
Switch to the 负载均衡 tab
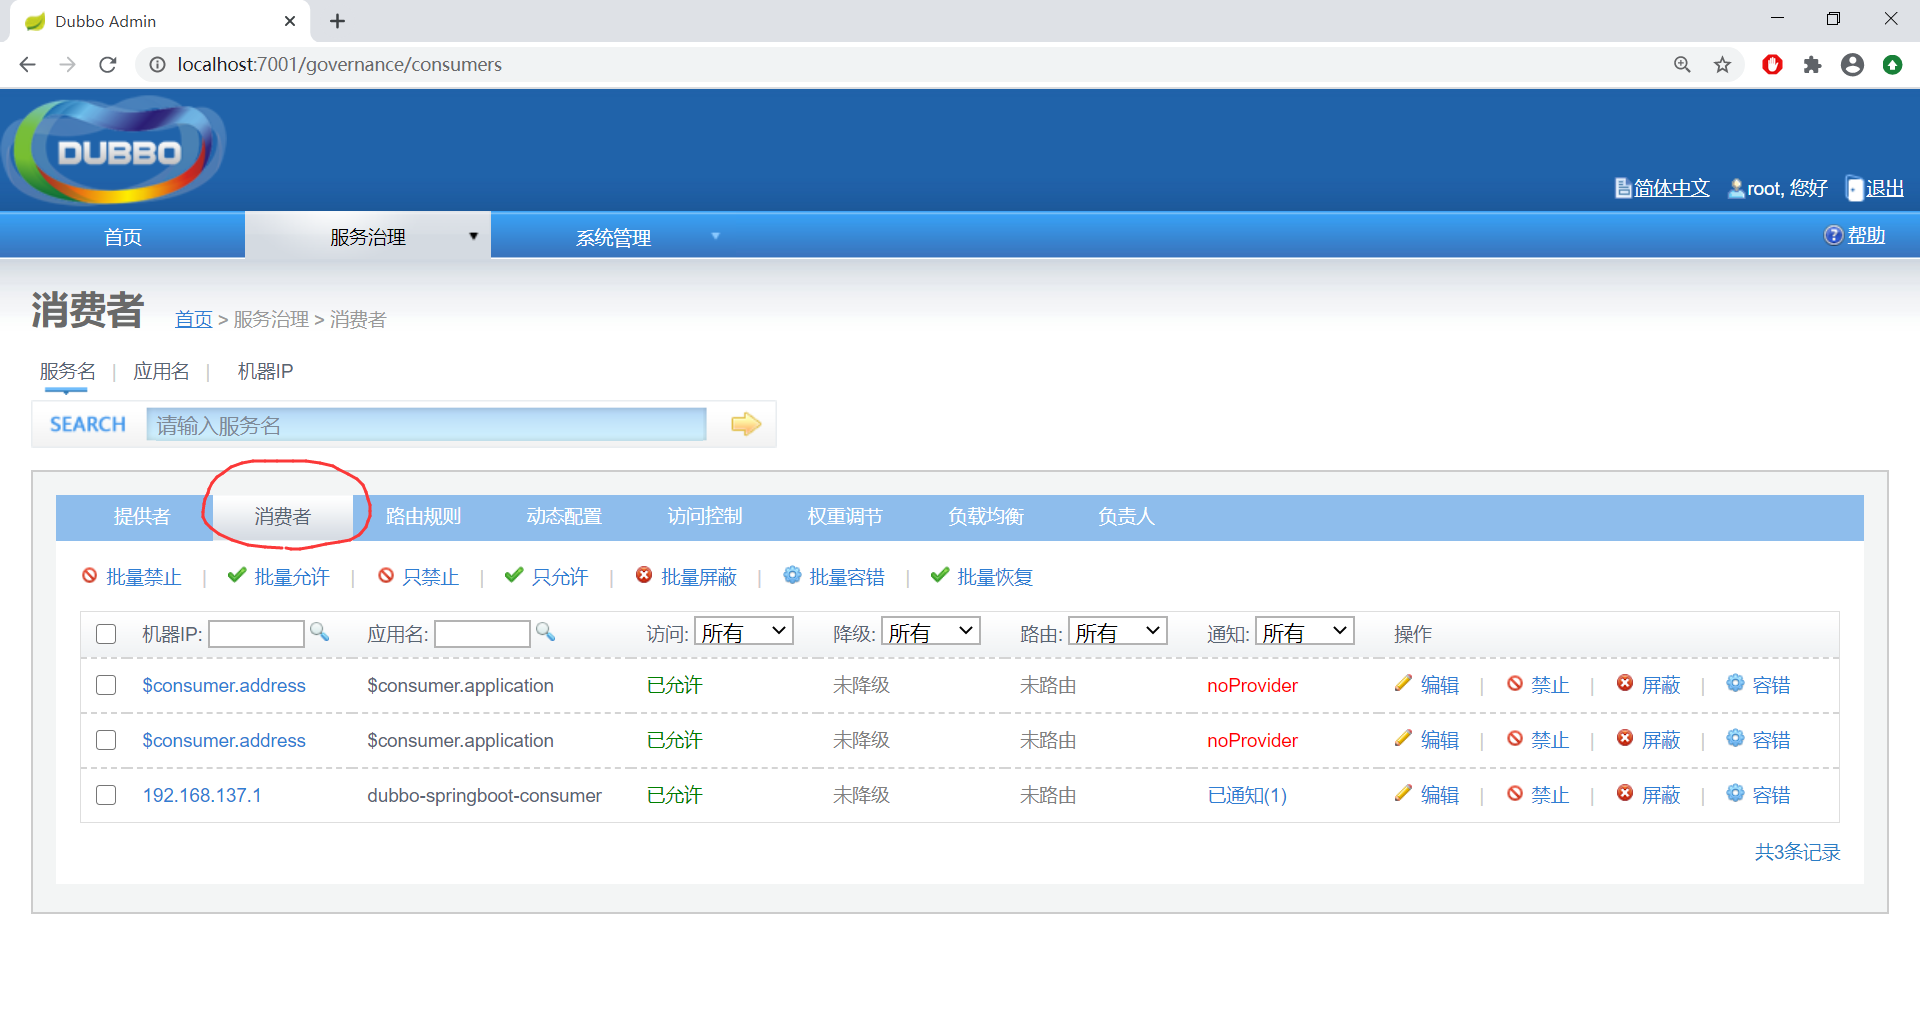pos(986,516)
